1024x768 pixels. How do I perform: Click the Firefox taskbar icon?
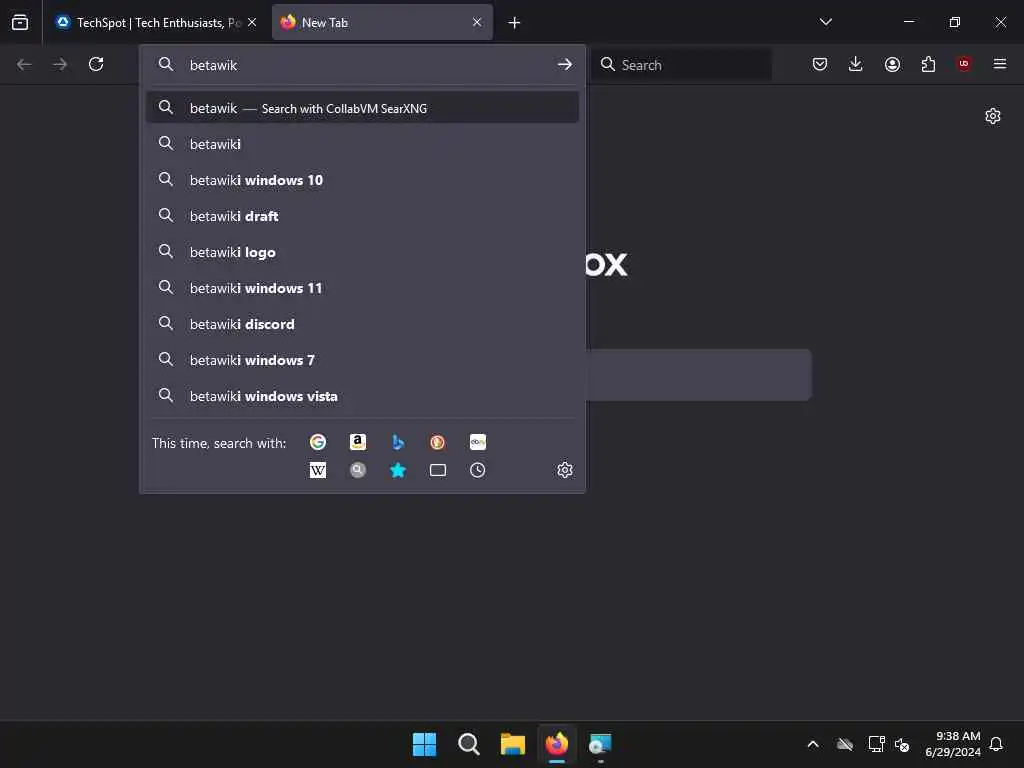point(556,744)
